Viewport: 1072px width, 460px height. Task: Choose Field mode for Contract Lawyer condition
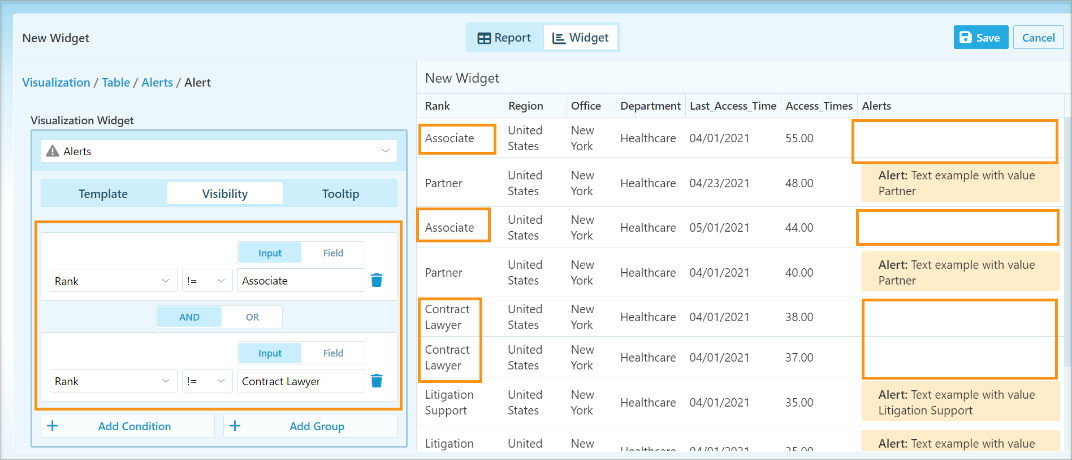click(333, 353)
